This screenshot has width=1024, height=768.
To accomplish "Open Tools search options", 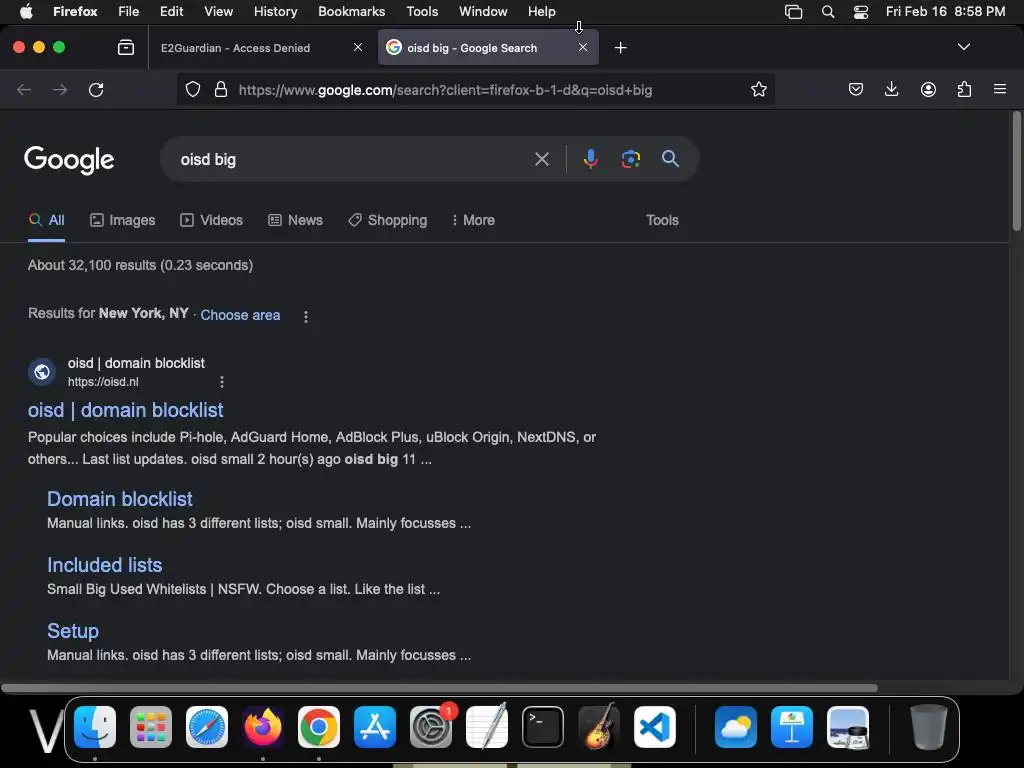I will pos(662,220).
